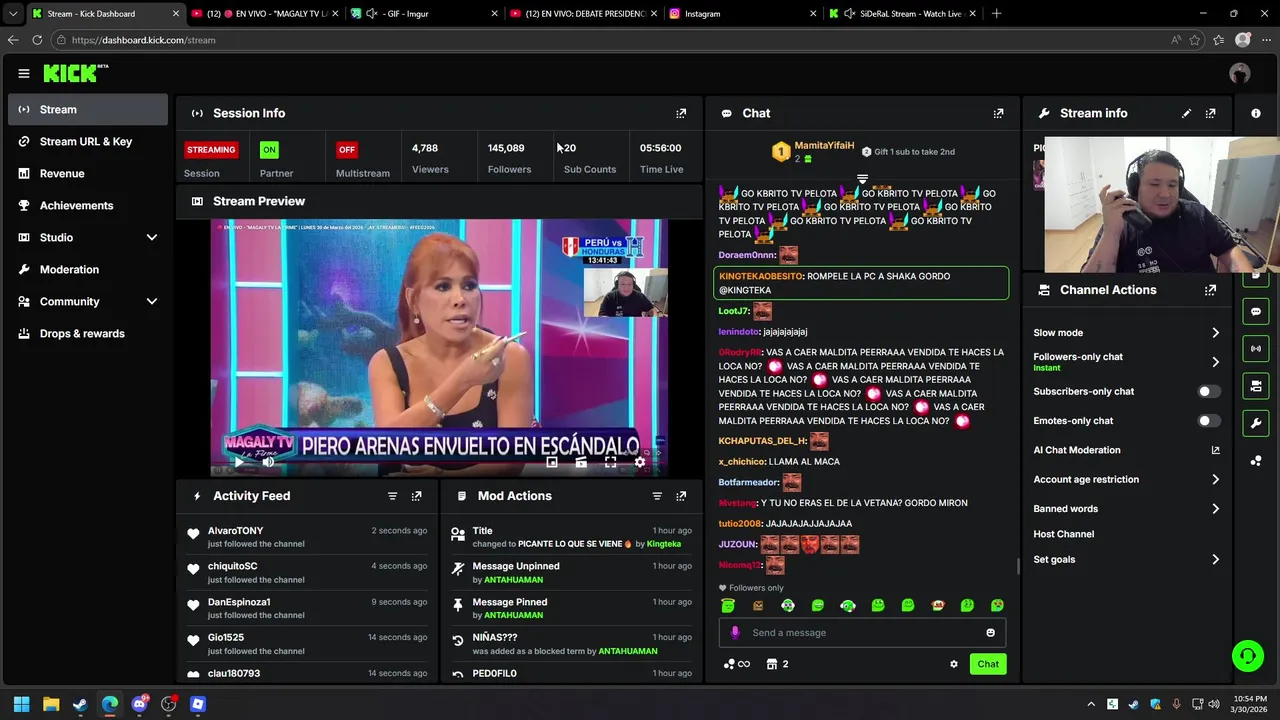Click AlvaroTONY in Activity Feed
The width and height of the screenshot is (1280, 720).
236,531
